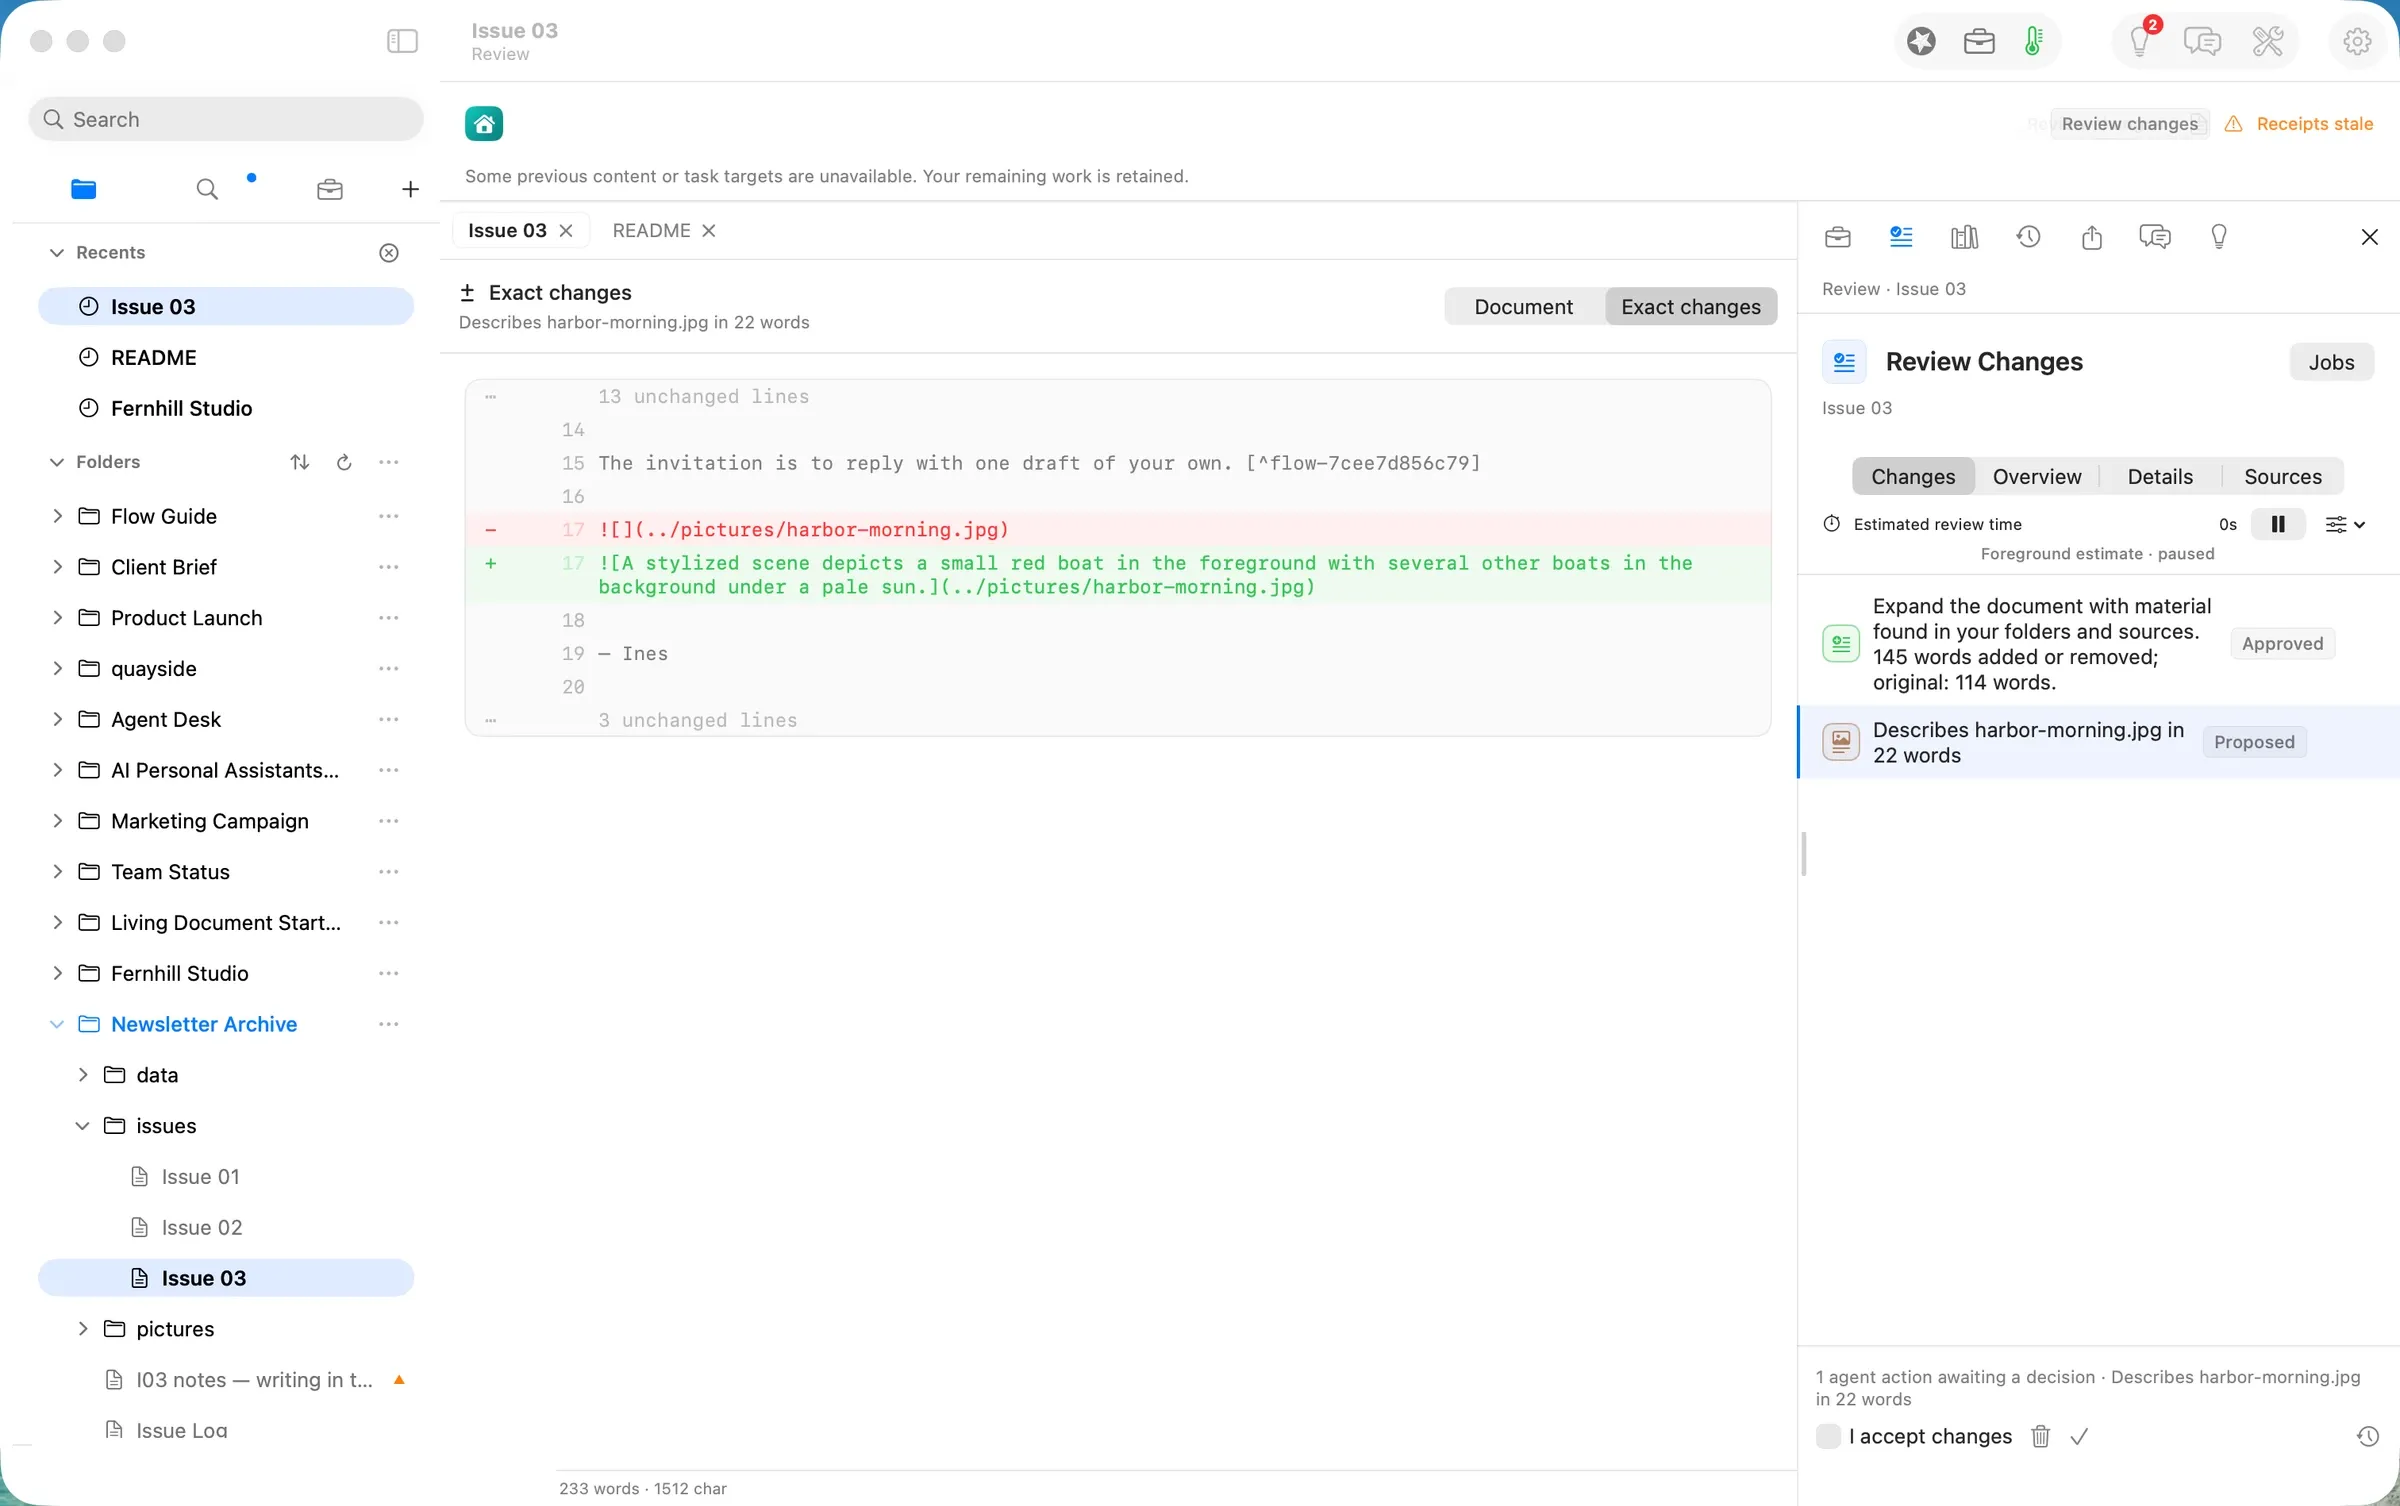Select the Details tab
Screen dimensions: 2400x1506
tap(2160, 477)
